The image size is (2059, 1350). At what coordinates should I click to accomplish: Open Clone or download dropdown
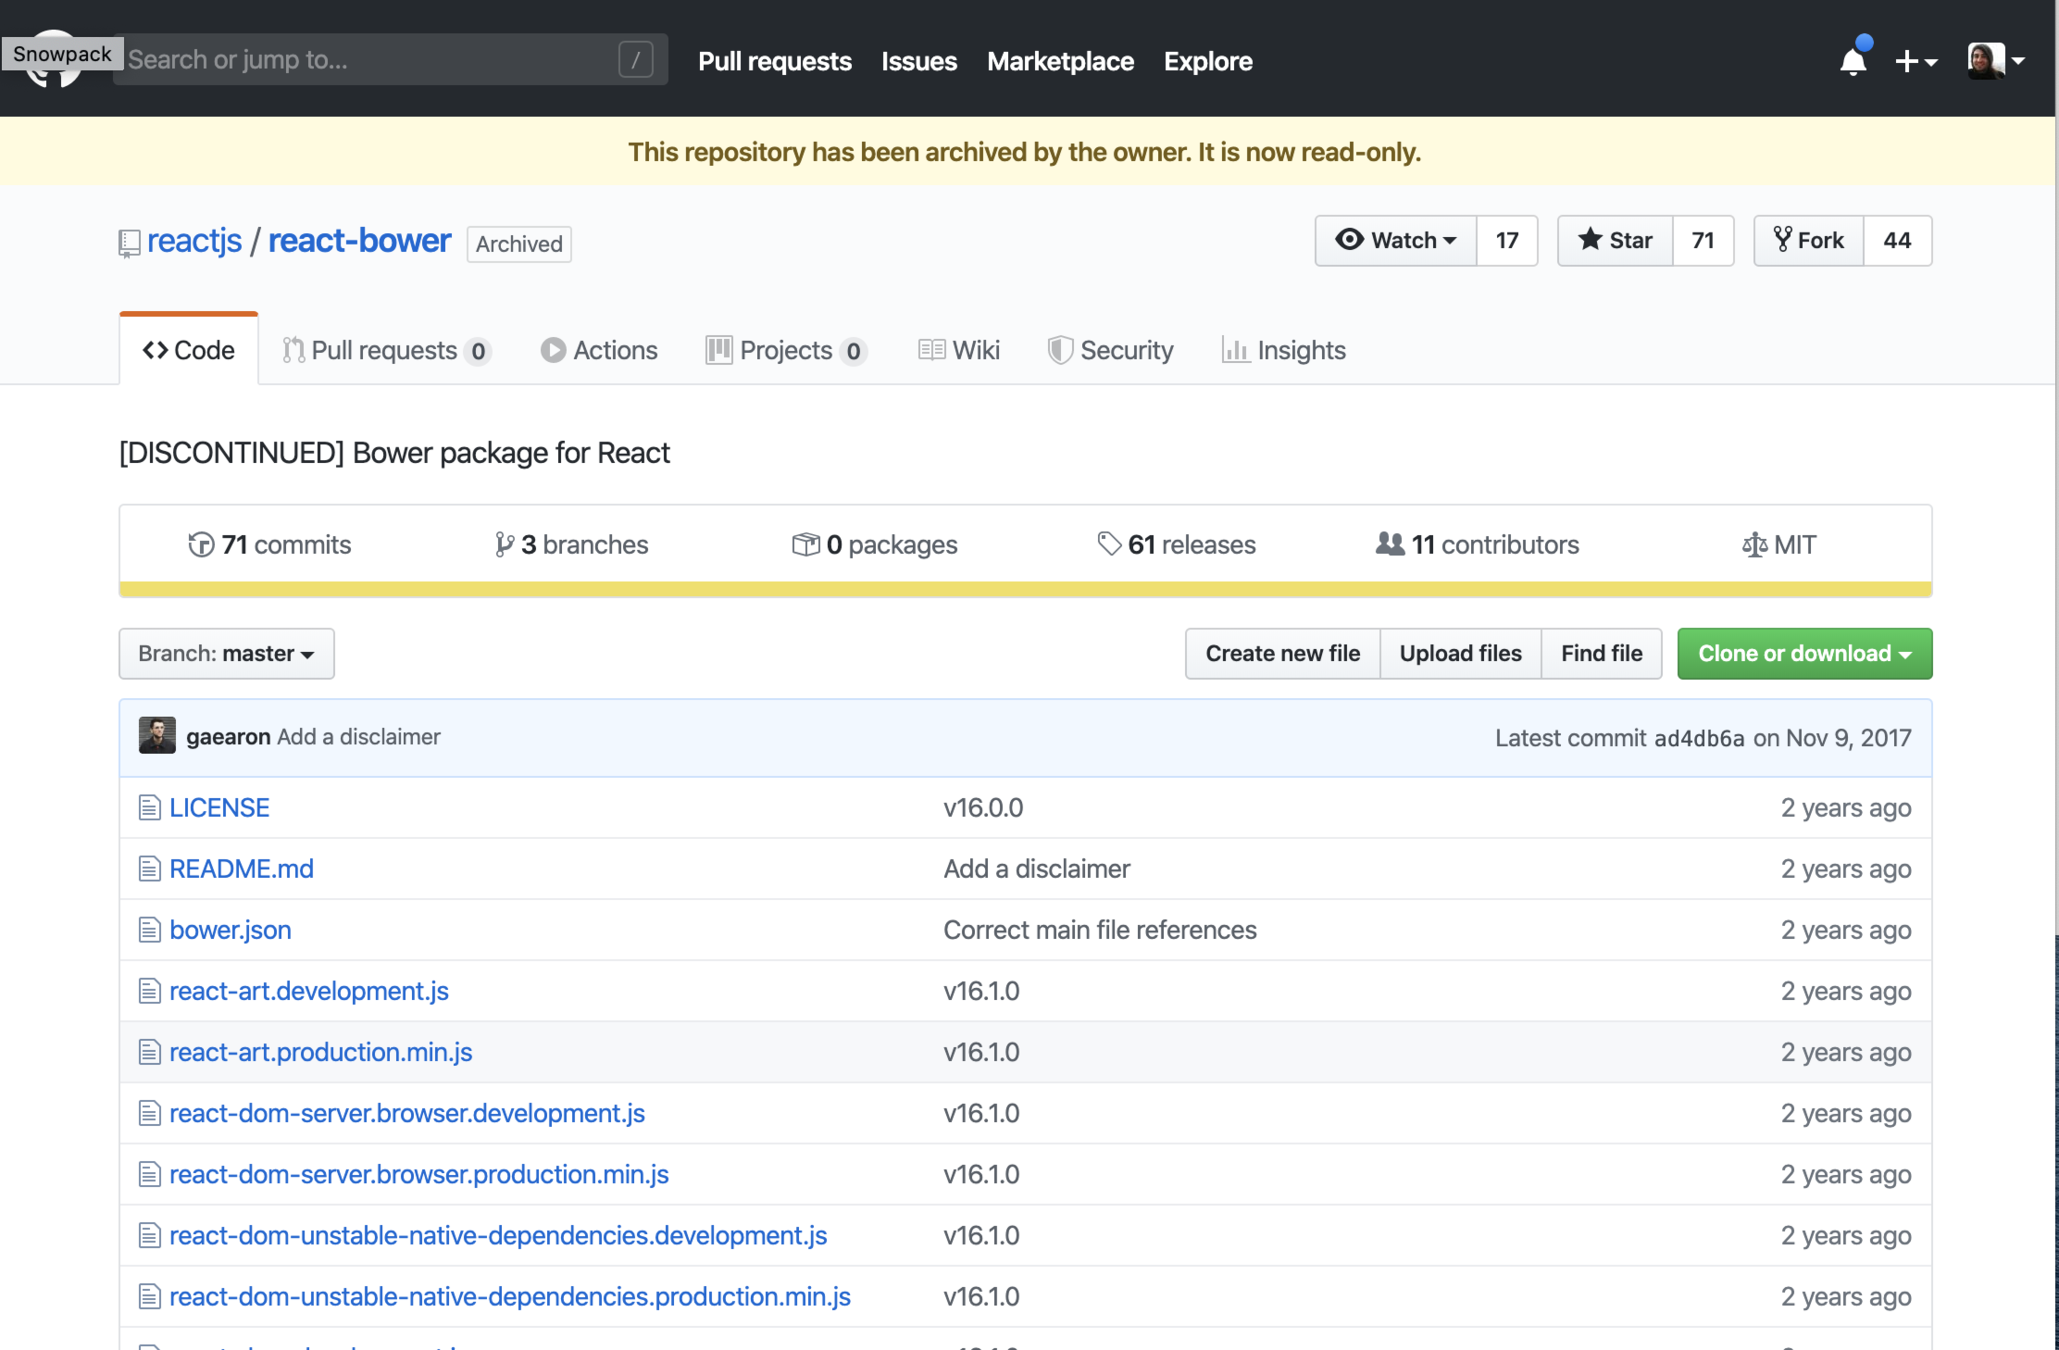click(x=1804, y=653)
